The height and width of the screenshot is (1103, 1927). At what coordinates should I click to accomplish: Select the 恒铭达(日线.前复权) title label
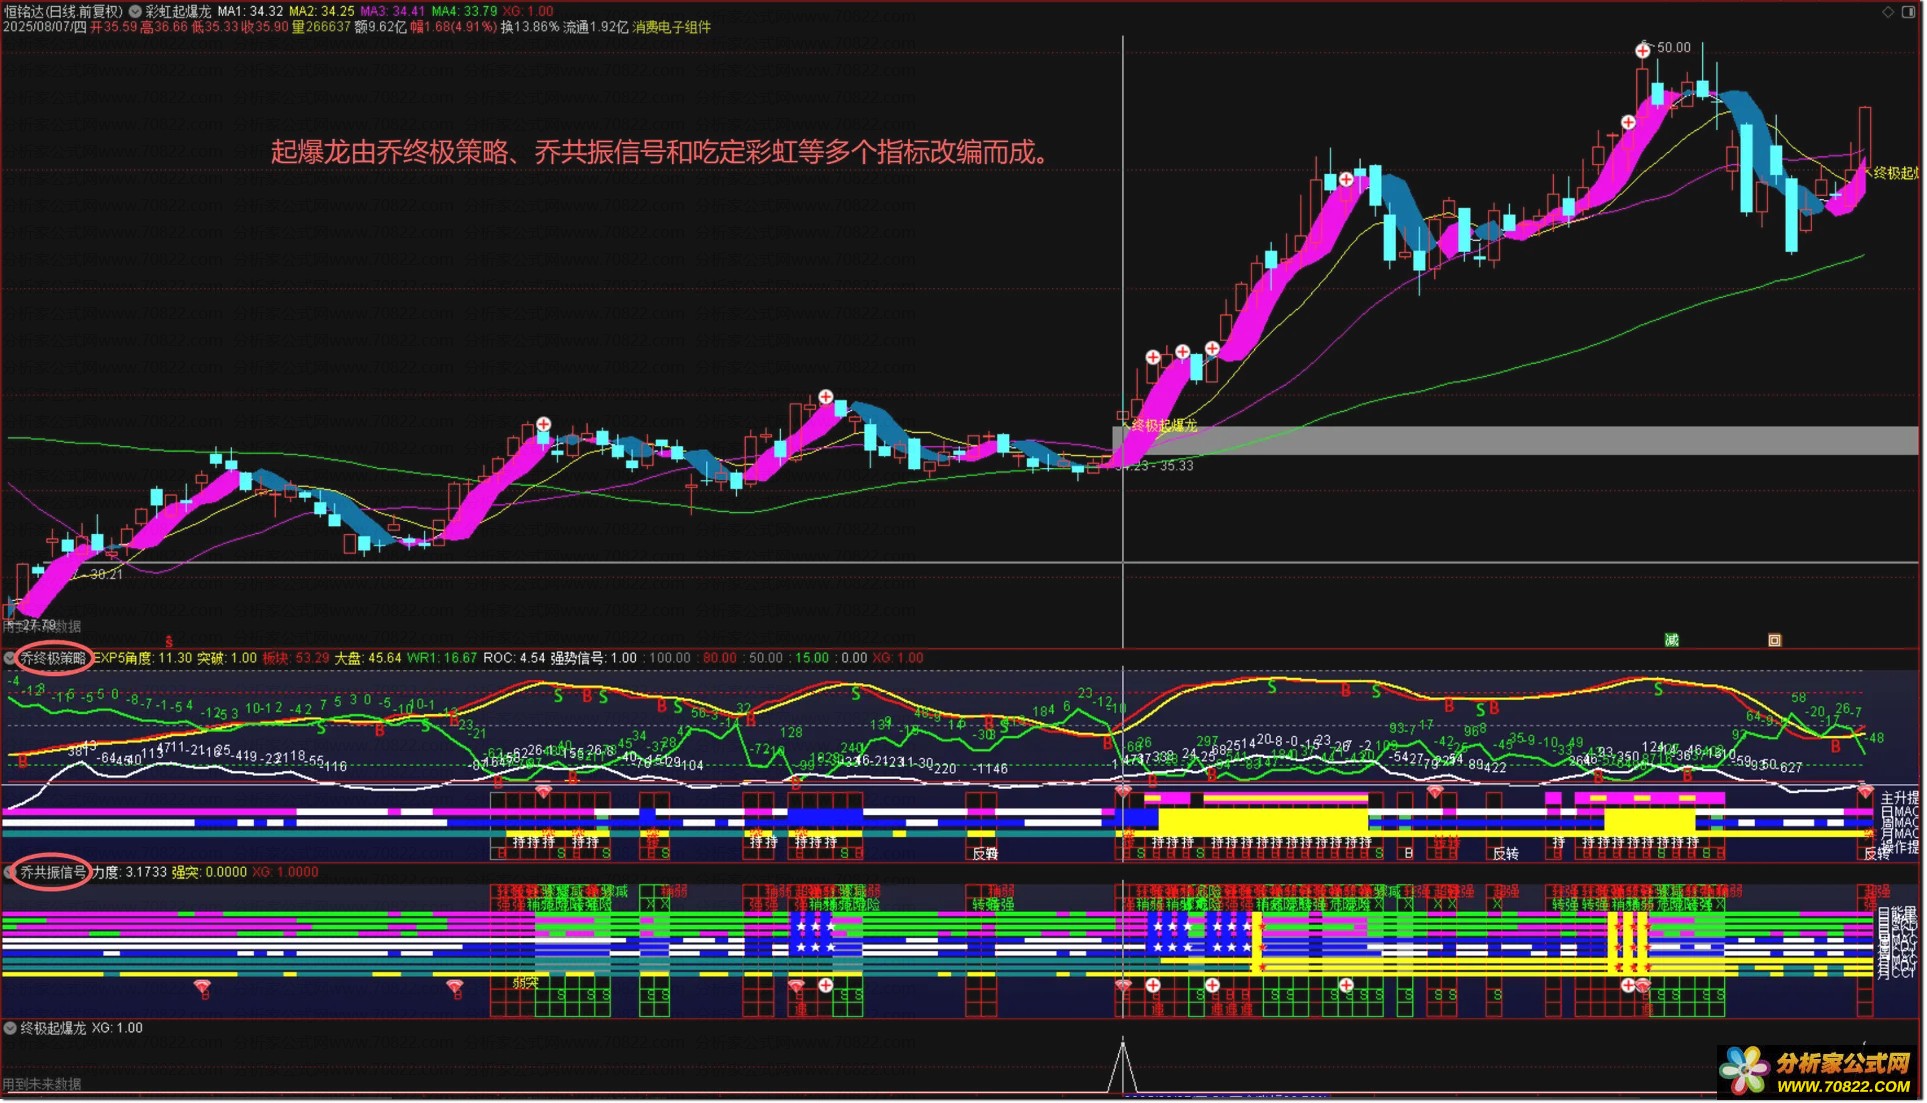63,11
